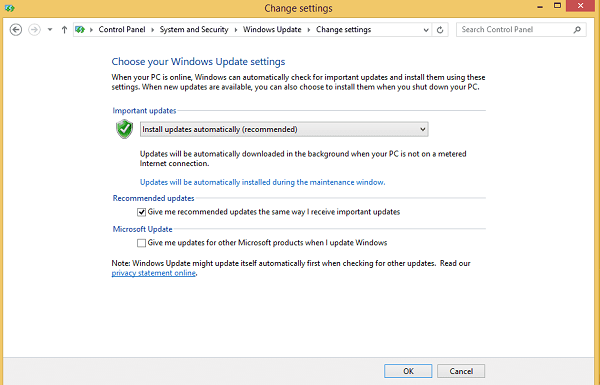Click the Choose your Windows Update settings heading
This screenshot has height=385, width=600.
point(198,62)
